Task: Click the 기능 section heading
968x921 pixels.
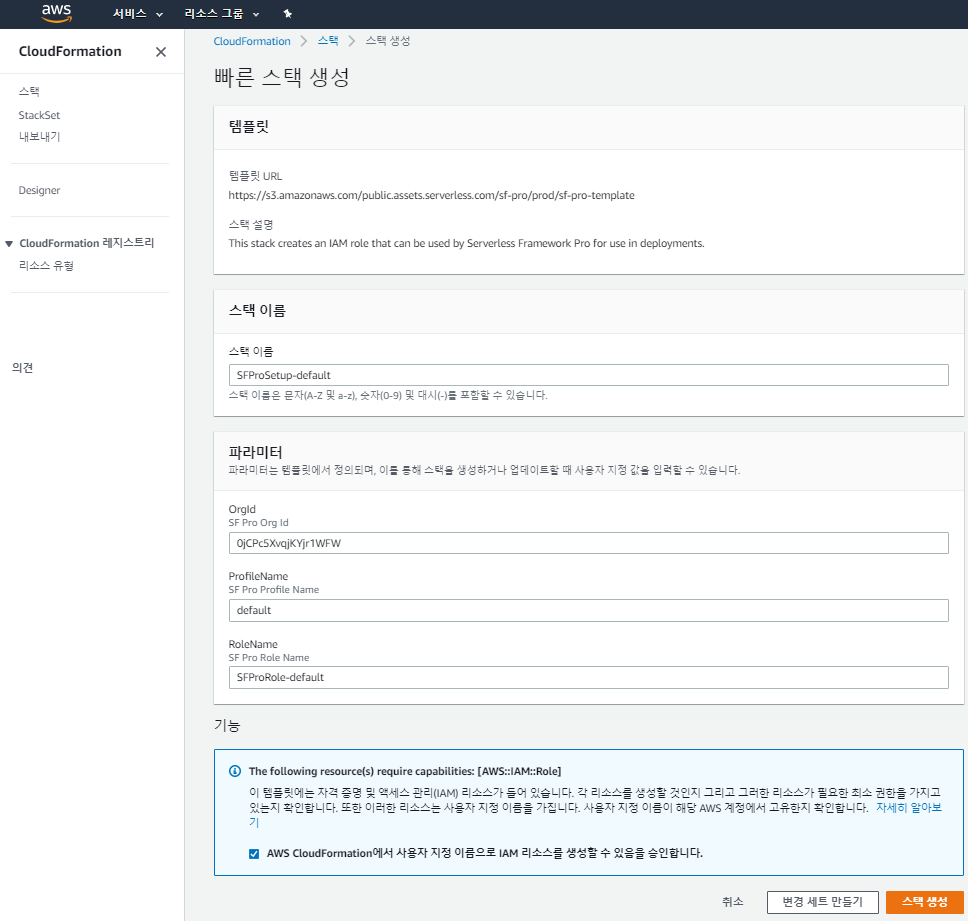Action: (x=227, y=725)
